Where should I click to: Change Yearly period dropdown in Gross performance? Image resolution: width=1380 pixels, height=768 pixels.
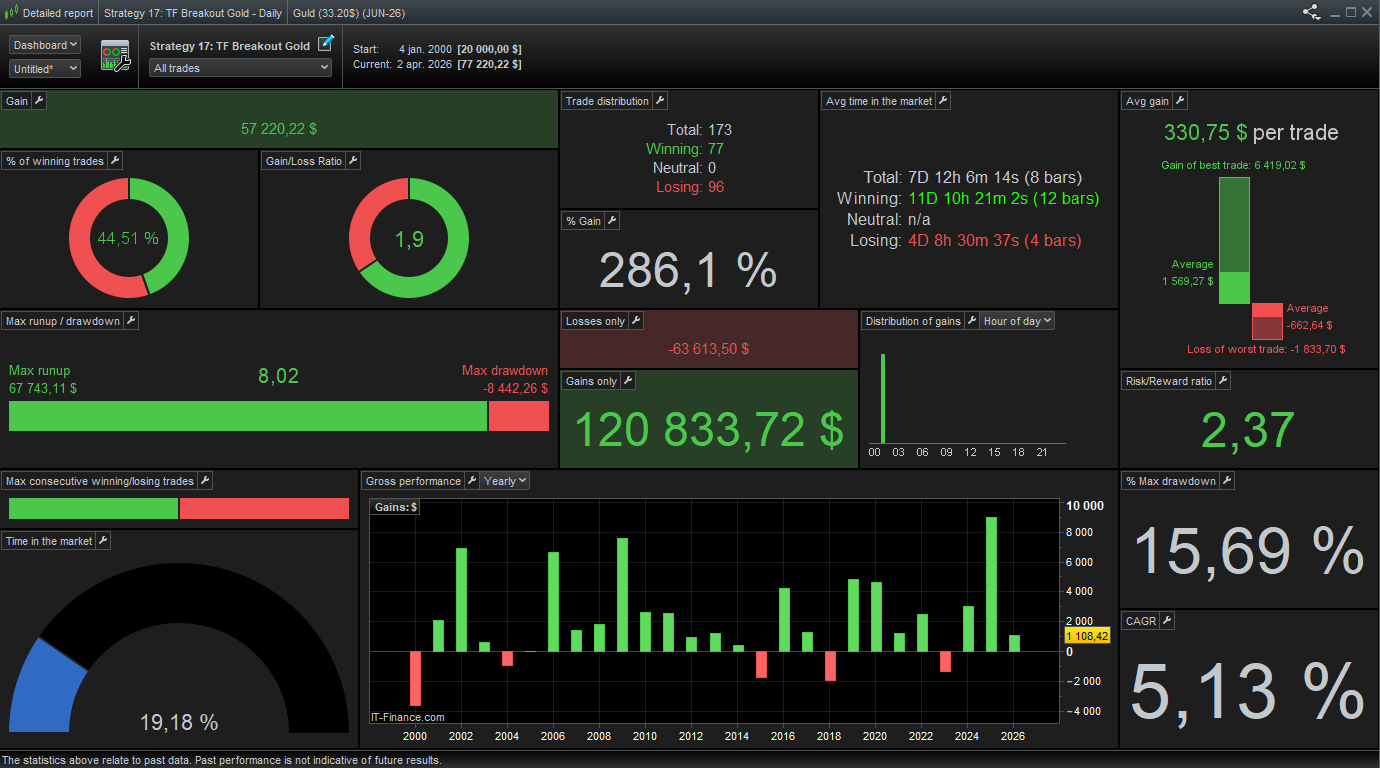505,481
